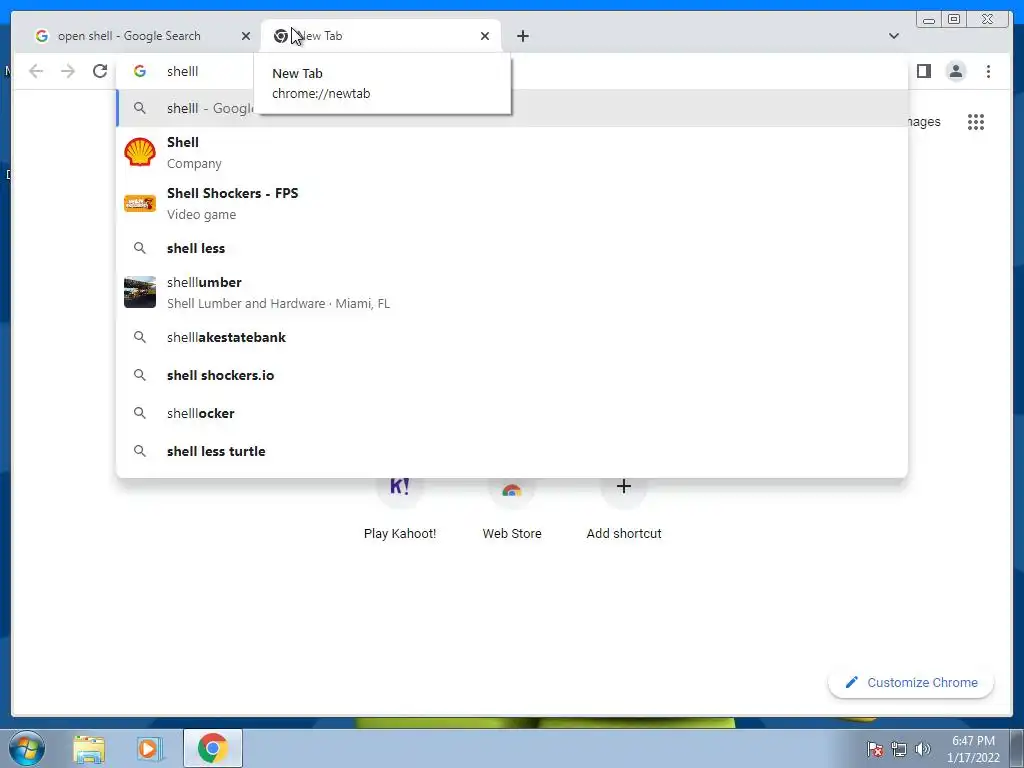Viewport: 1024px width, 768px height.
Task: Choose the Shell Shockers - FPS suggestion
Action: 512,203
